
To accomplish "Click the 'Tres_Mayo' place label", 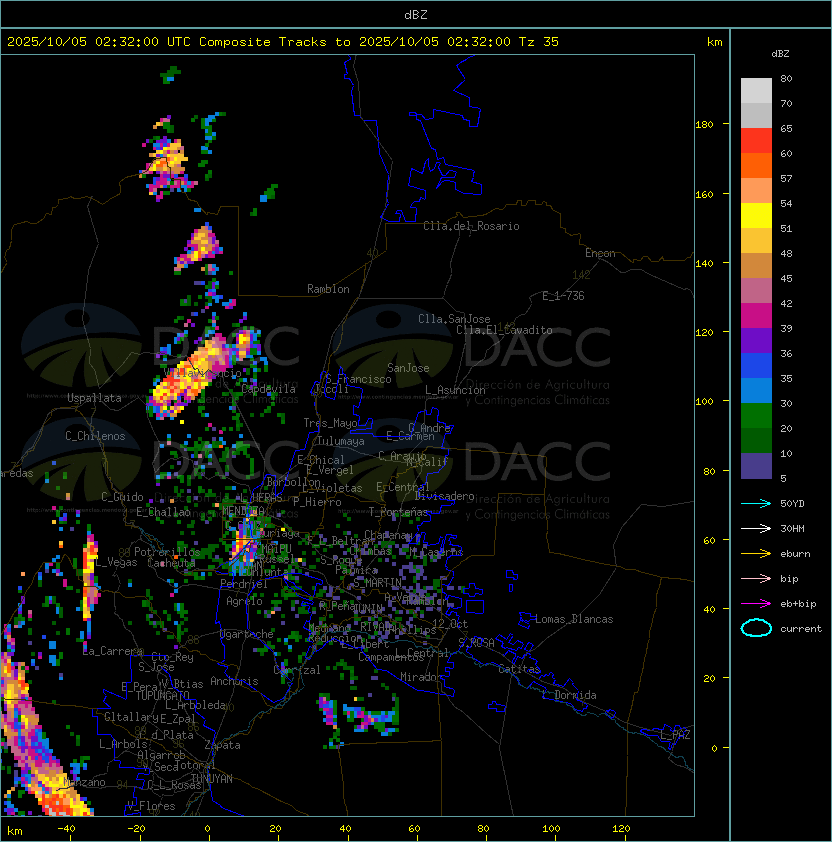I will [x=330, y=423].
